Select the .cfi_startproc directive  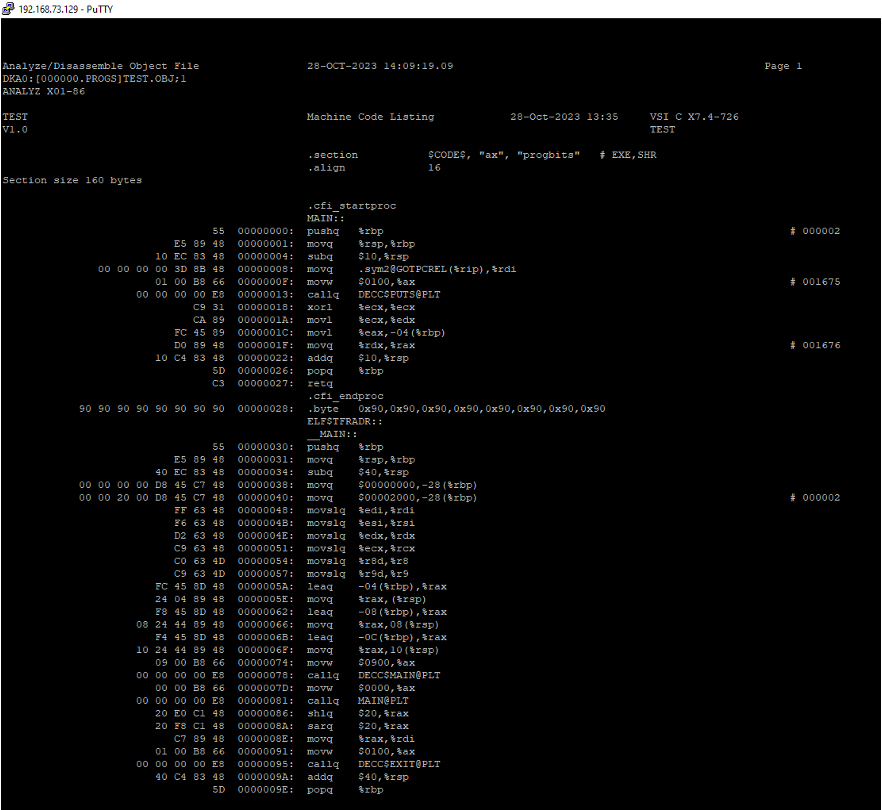(x=351, y=206)
